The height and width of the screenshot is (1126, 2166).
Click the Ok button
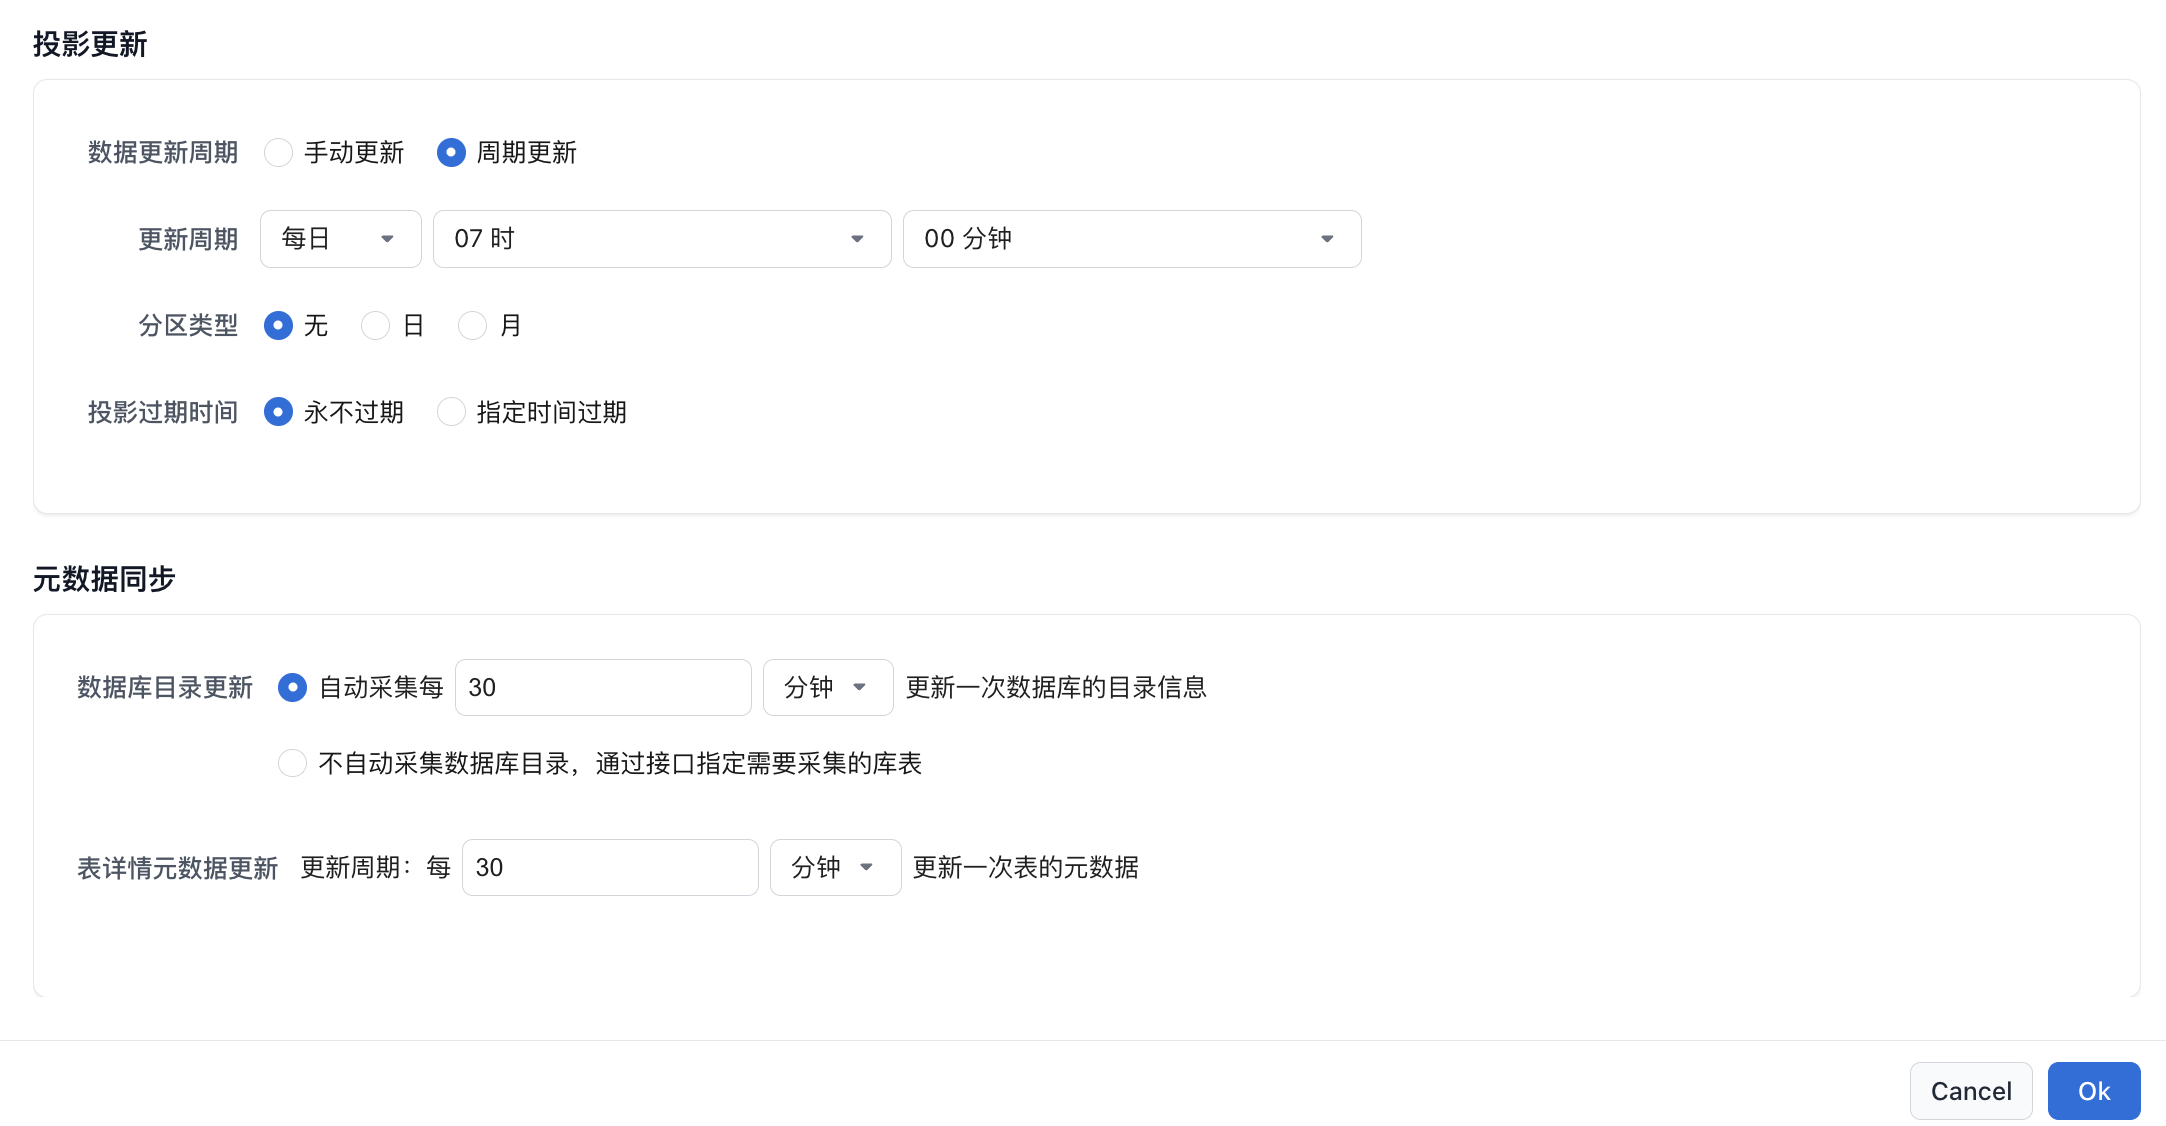pyautogui.click(x=2093, y=1091)
